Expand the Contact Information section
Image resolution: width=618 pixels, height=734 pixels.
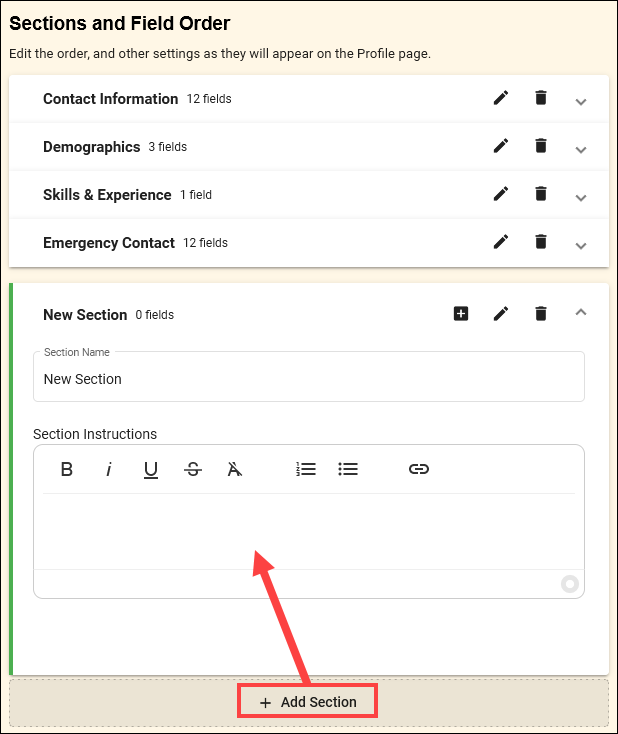581,101
